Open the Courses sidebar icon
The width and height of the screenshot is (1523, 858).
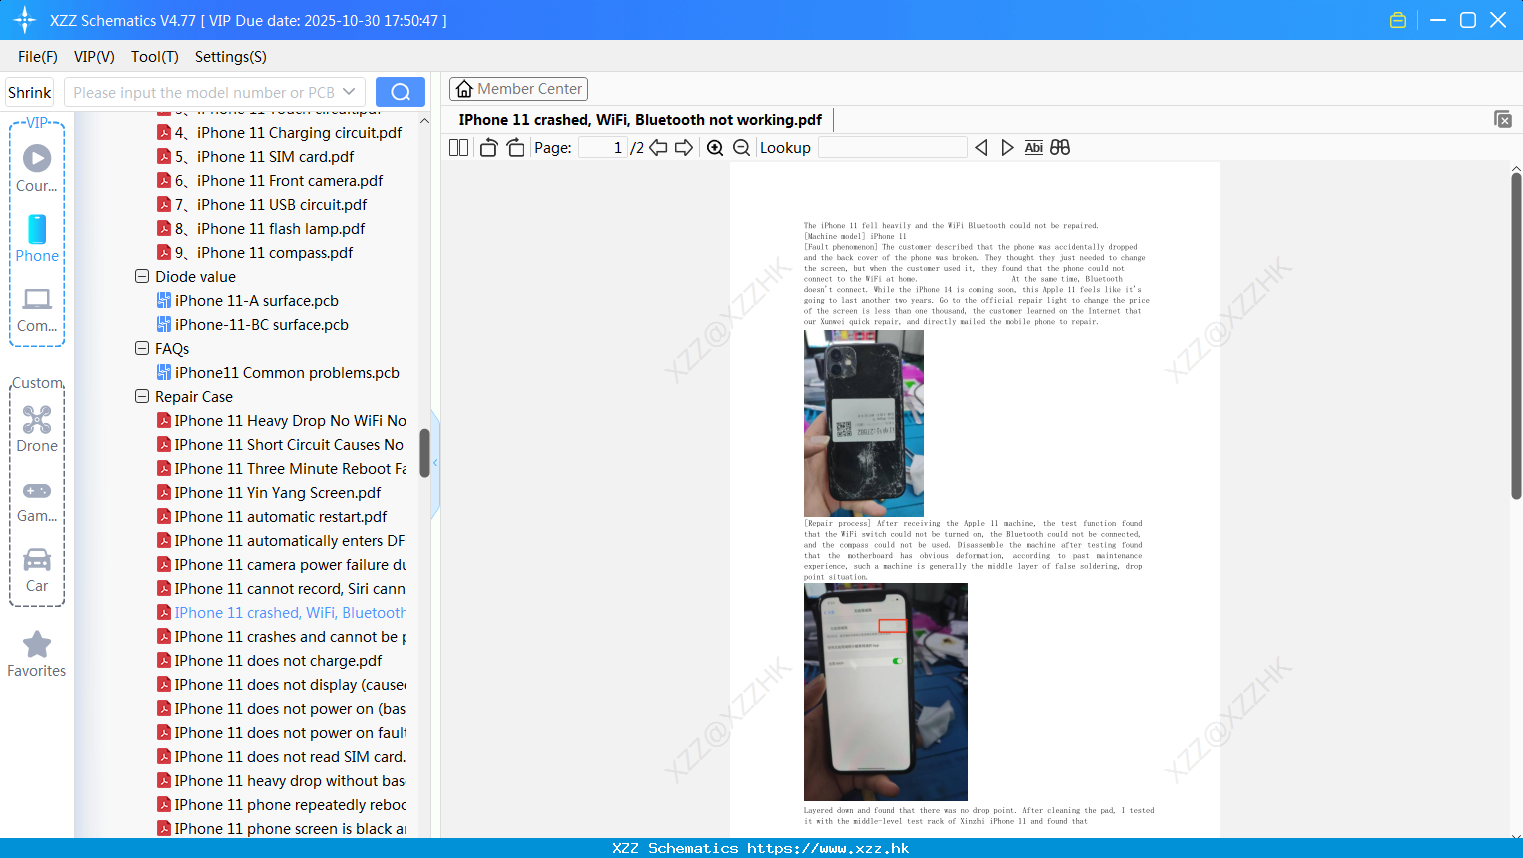click(x=37, y=168)
